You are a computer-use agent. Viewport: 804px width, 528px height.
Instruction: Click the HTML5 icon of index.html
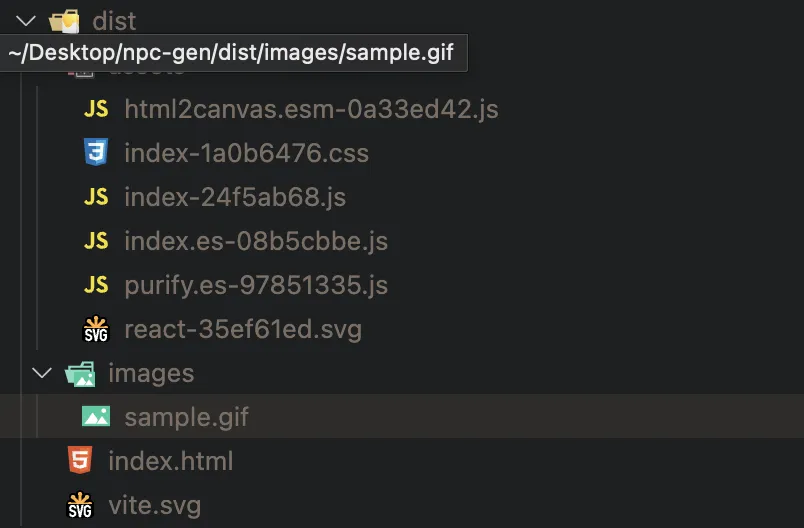coord(80,460)
